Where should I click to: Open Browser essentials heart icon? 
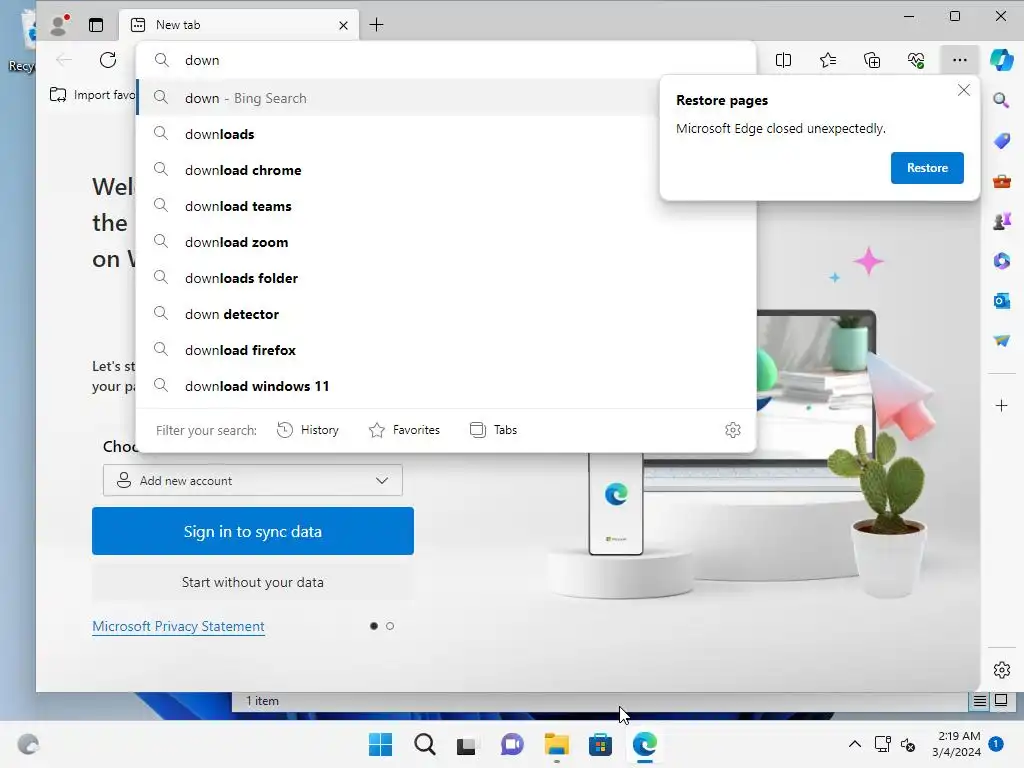pos(916,60)
